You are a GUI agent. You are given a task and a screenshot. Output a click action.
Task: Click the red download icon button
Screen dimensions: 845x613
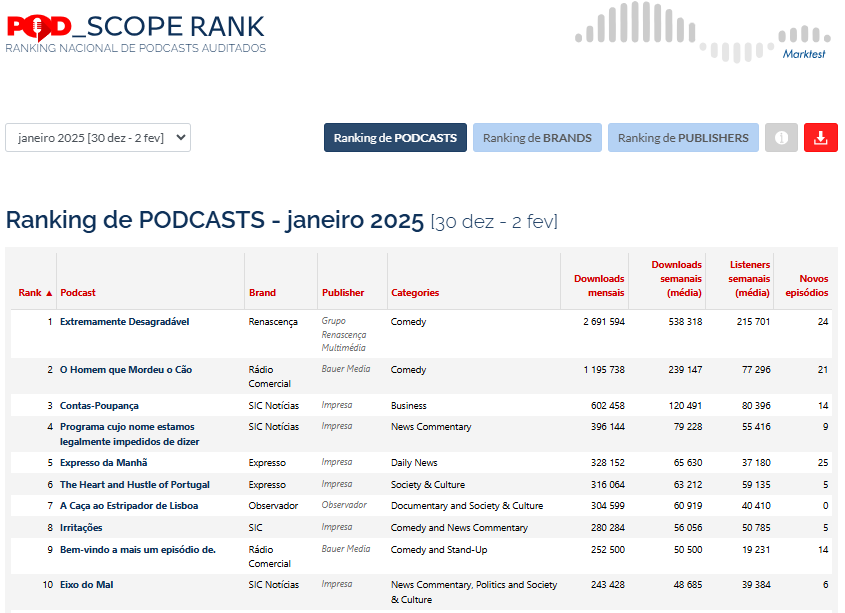tap(820, 138)
